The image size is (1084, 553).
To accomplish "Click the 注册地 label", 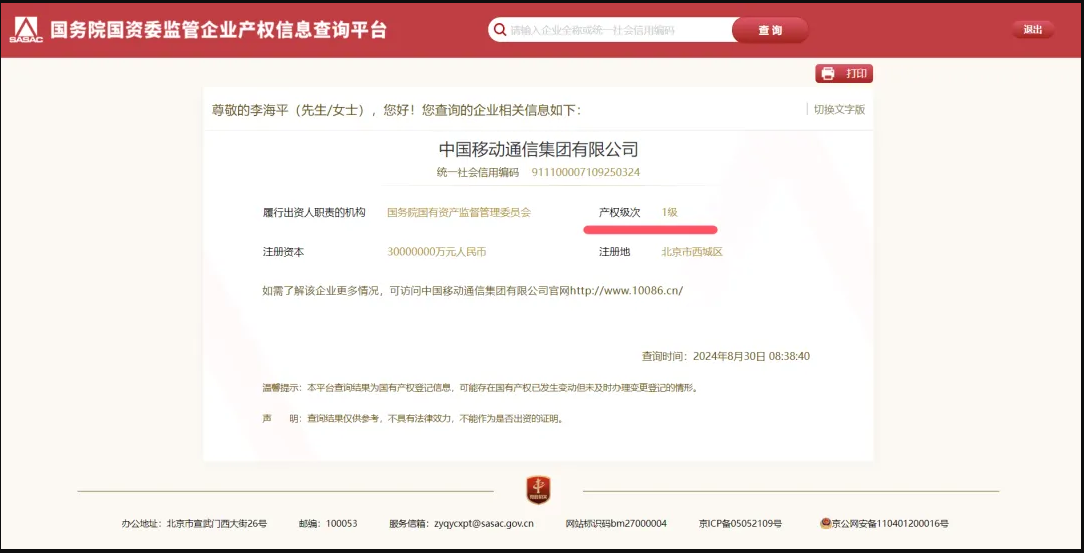I will pos(615,252).
